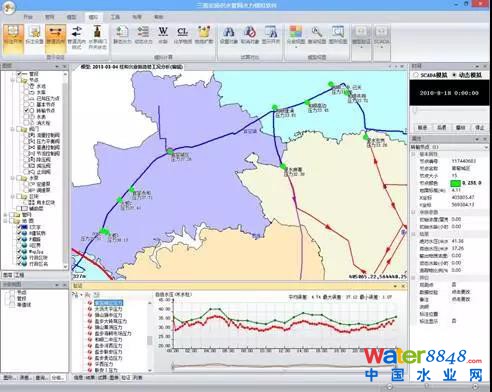This screenshot has width=492, height=392.
Task: Click the green node color swatch
Action: (x=455, y=183)
